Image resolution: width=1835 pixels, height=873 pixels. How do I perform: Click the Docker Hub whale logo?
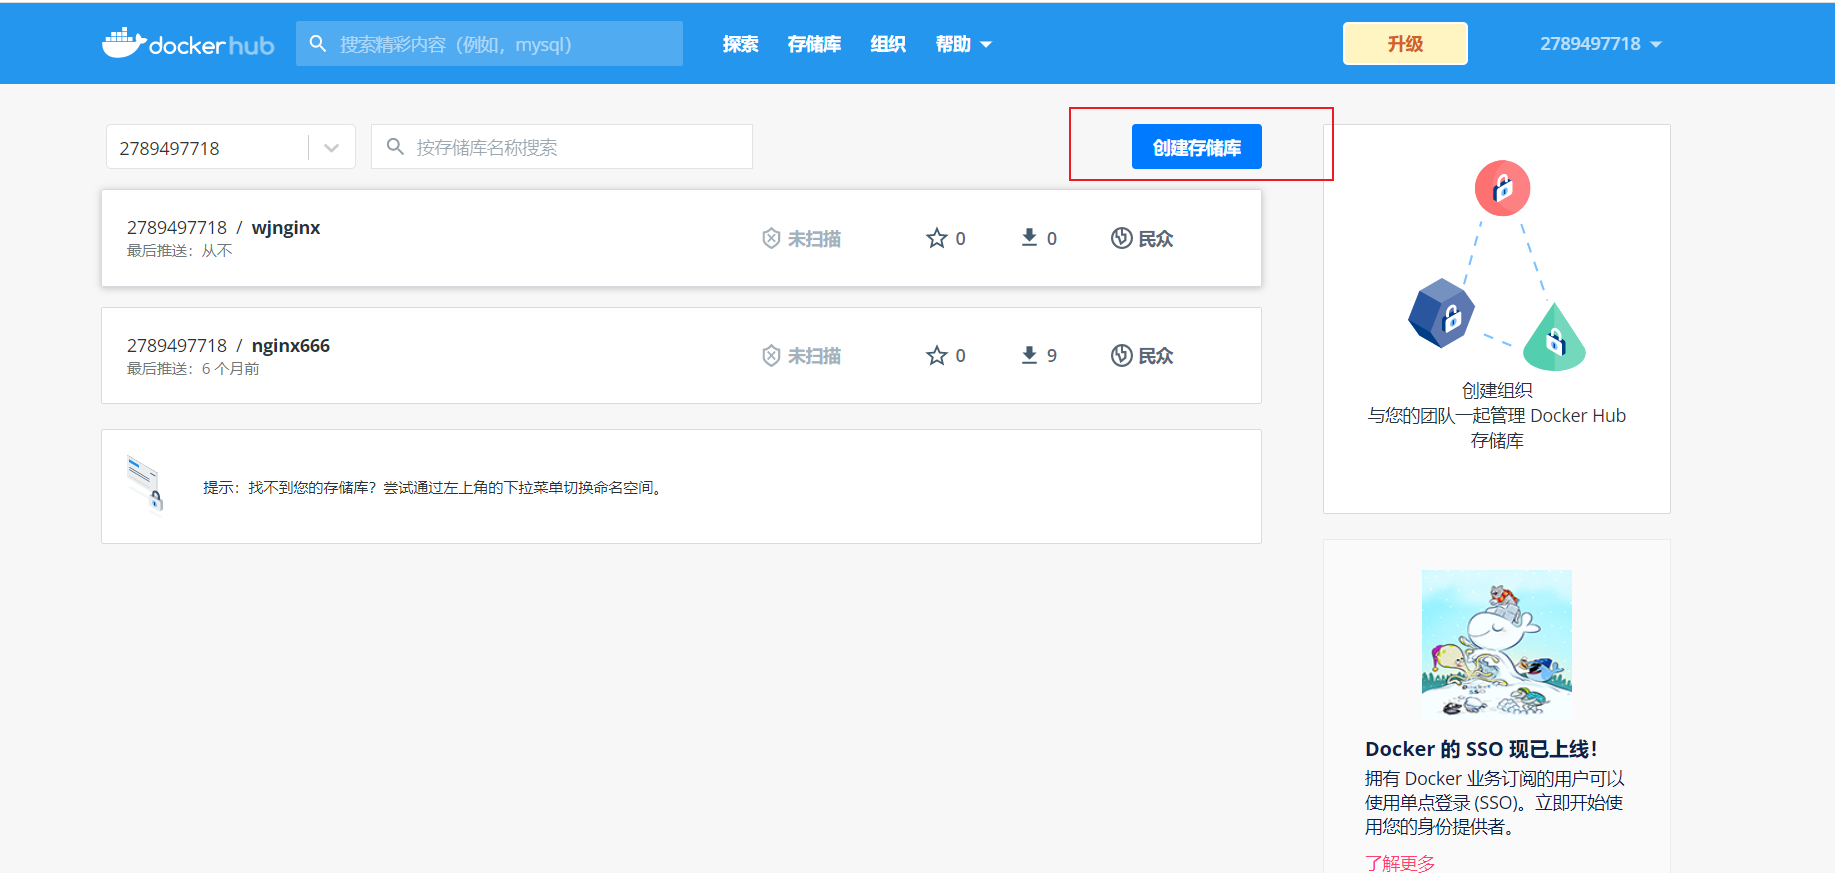tap(188, 43)
